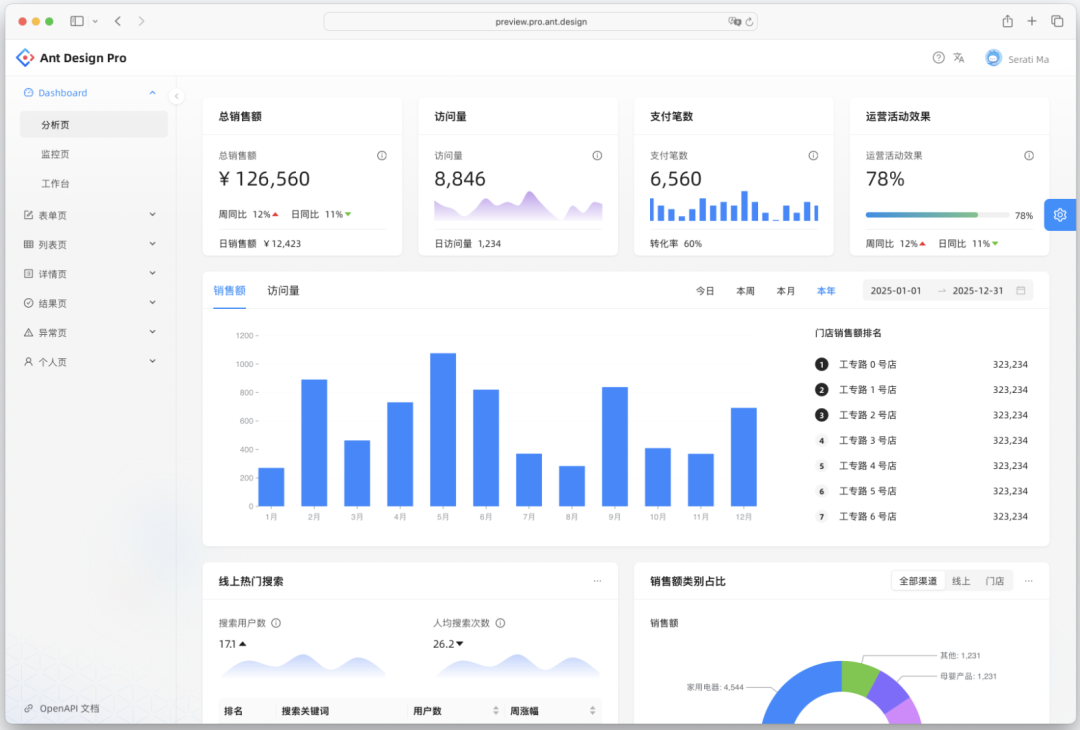Click info icon next to 人均搜索次数
This screenshot has width=1080, height=730.
click(x=501, y=623)
